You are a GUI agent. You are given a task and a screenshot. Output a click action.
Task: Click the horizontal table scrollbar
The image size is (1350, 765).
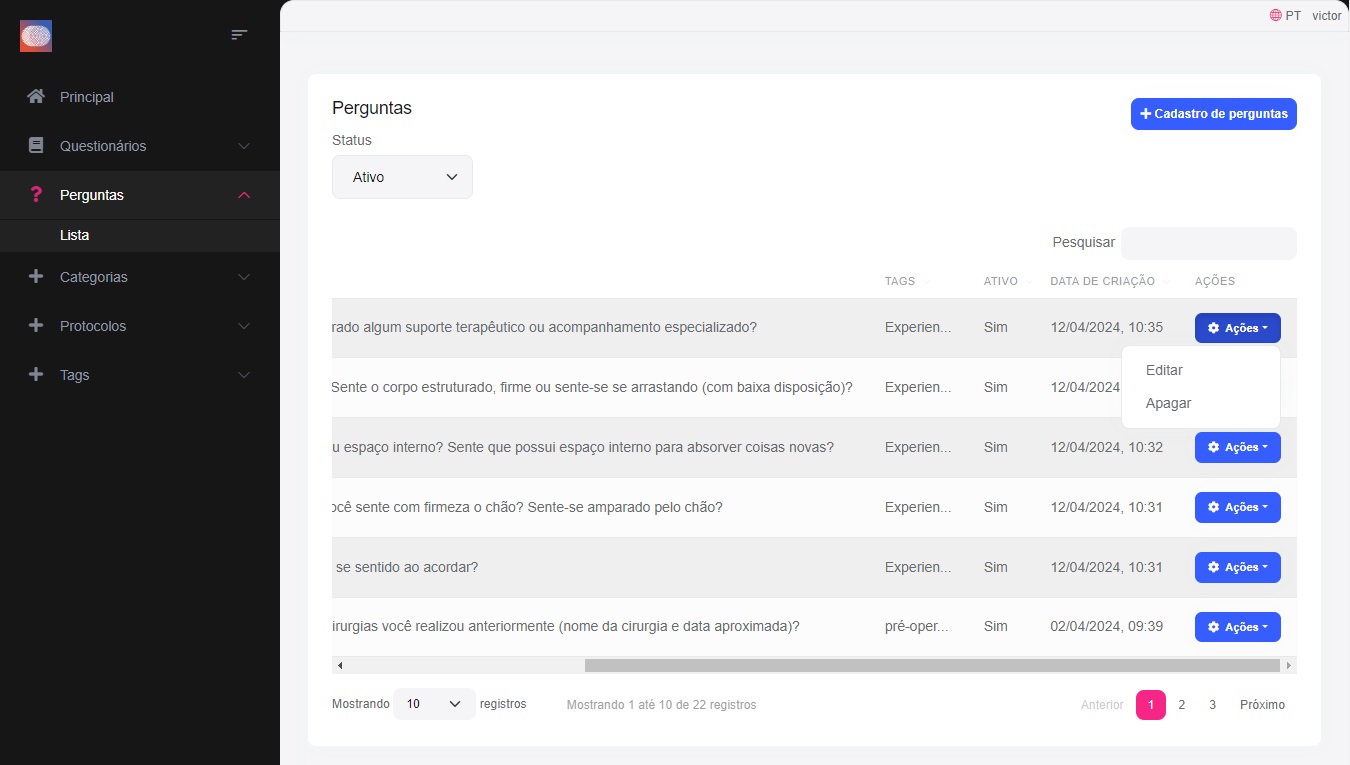point(931,665)
